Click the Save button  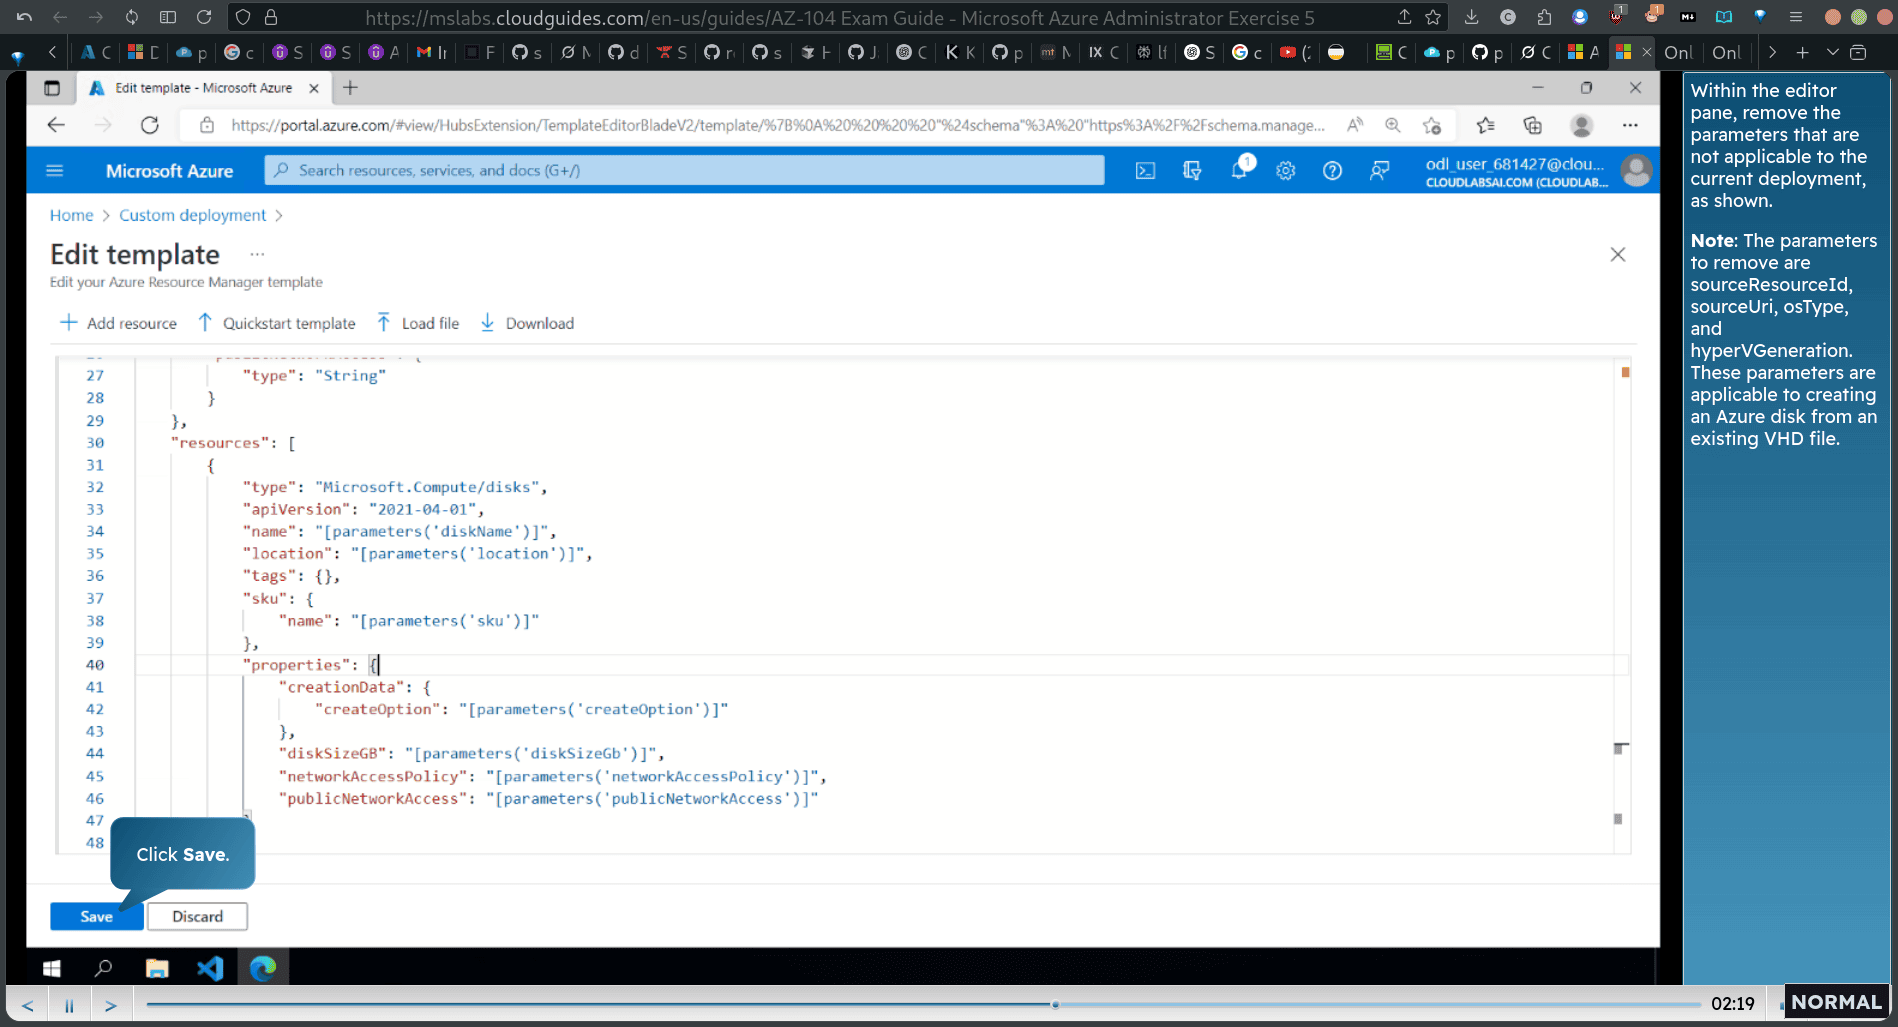pyautogui.click(x=96, y=916)
